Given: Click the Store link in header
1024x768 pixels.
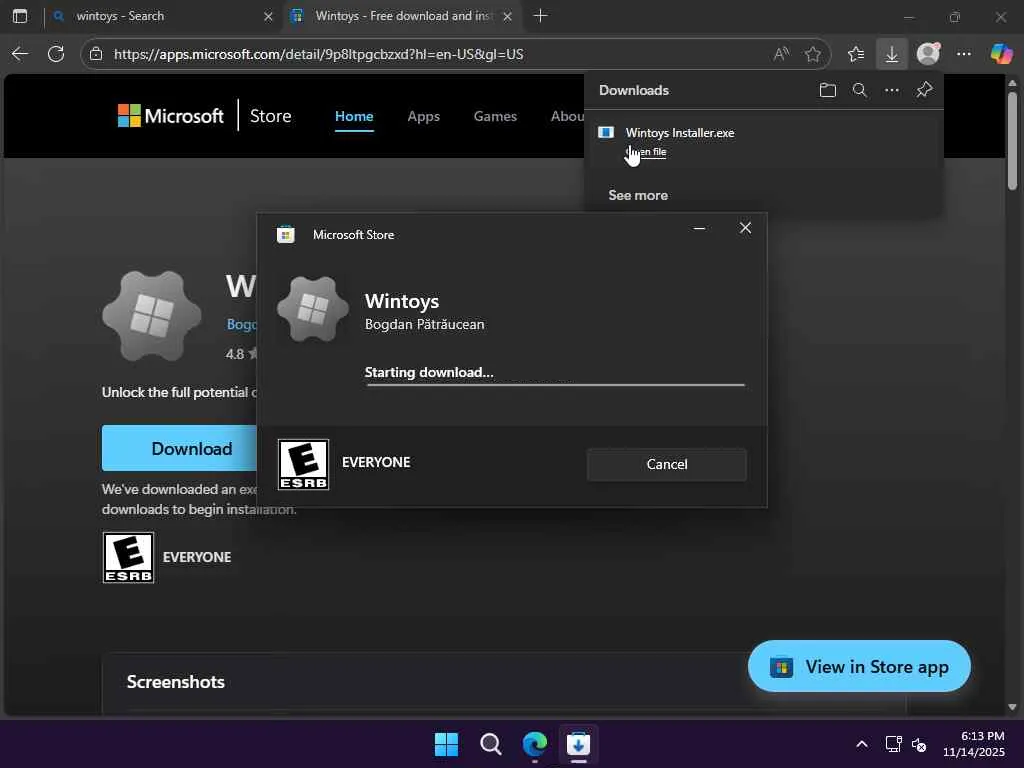Looking at the screenshot, I should 270,116.
